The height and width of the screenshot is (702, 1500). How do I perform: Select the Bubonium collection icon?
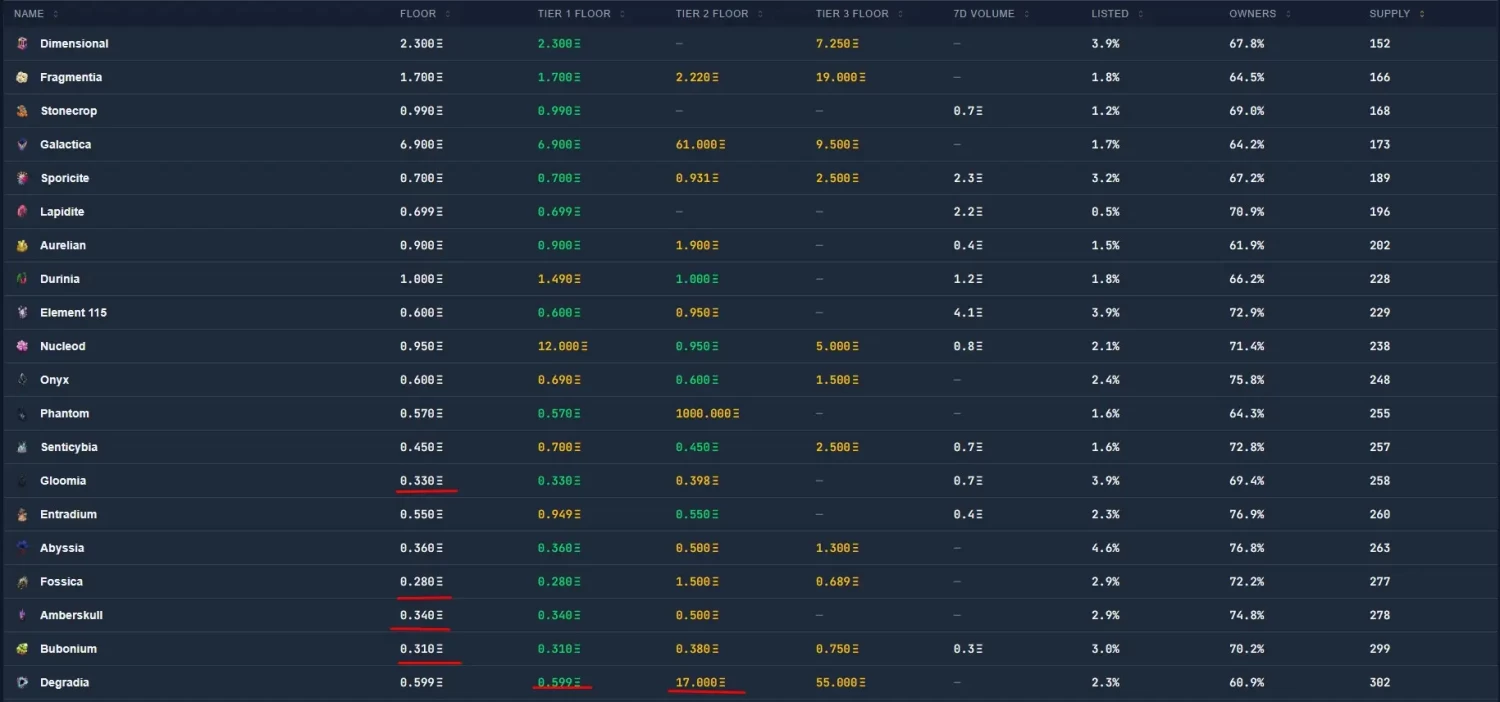(22, 649)
